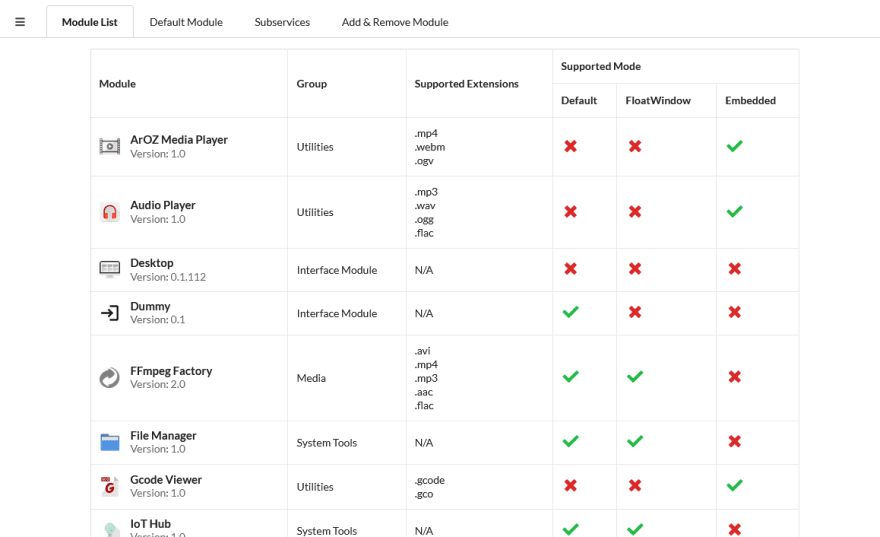This screenshot has height=537, width=880.
Task: Click FFmpeg Factory's FloatWindow green checkmark
Action: [635, 377]
